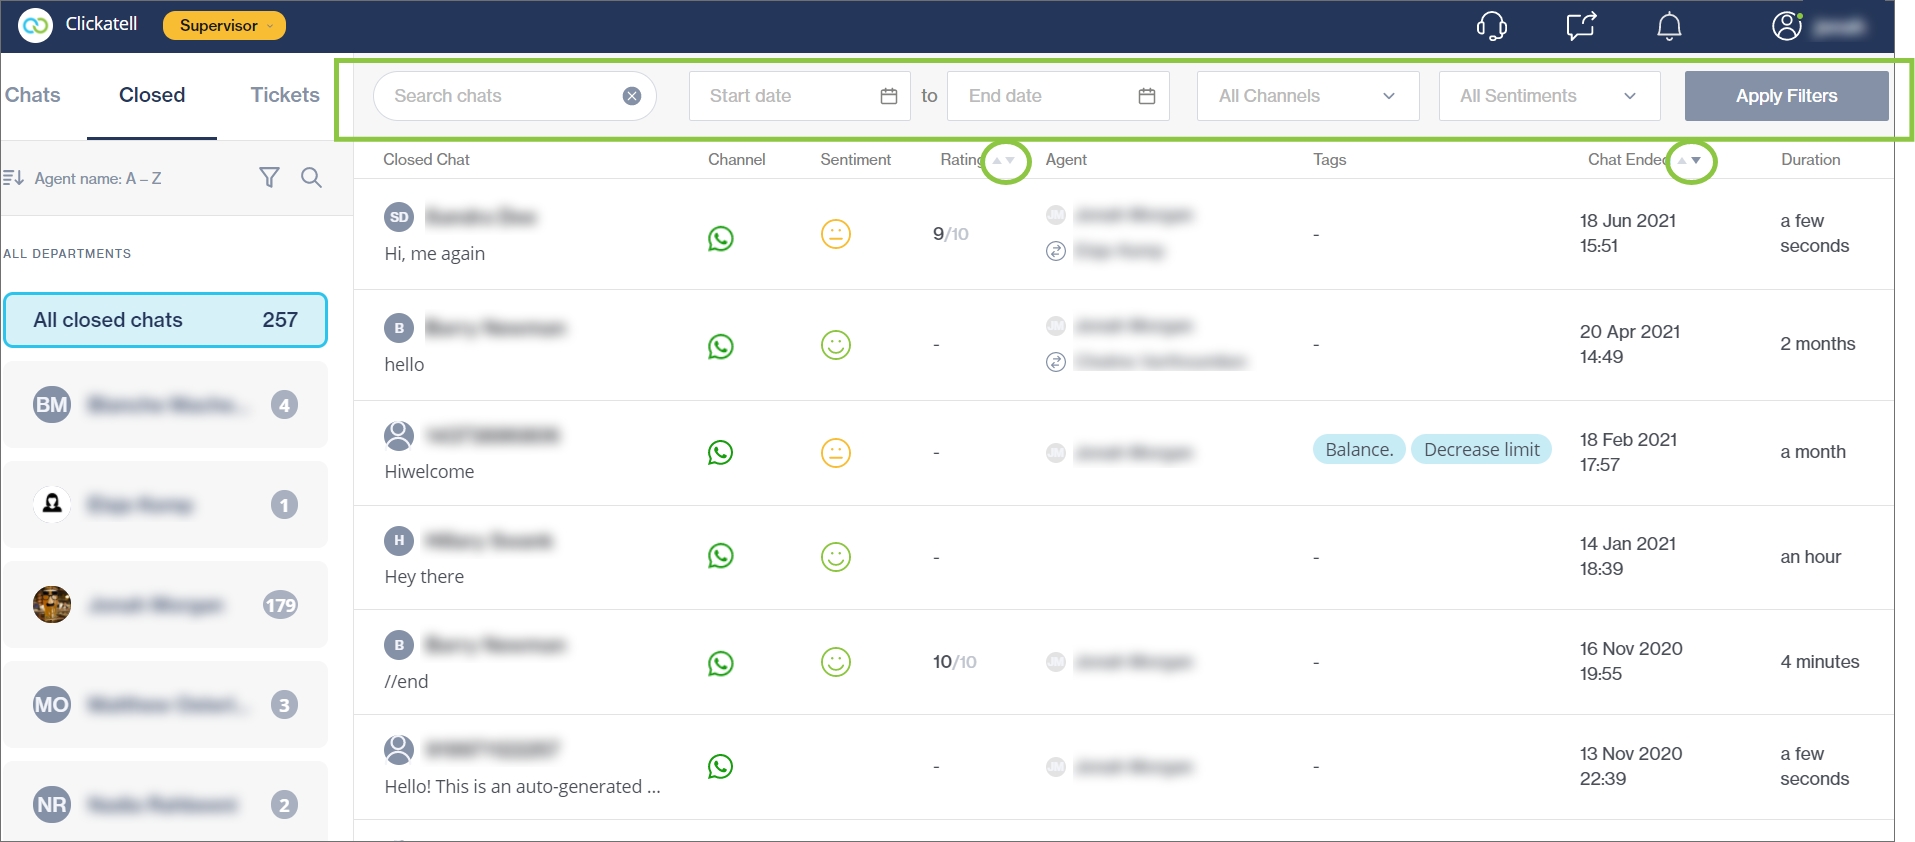1915x842 pixels.
Task: Open the notifications bell
Action: (x=1669, y=26)
